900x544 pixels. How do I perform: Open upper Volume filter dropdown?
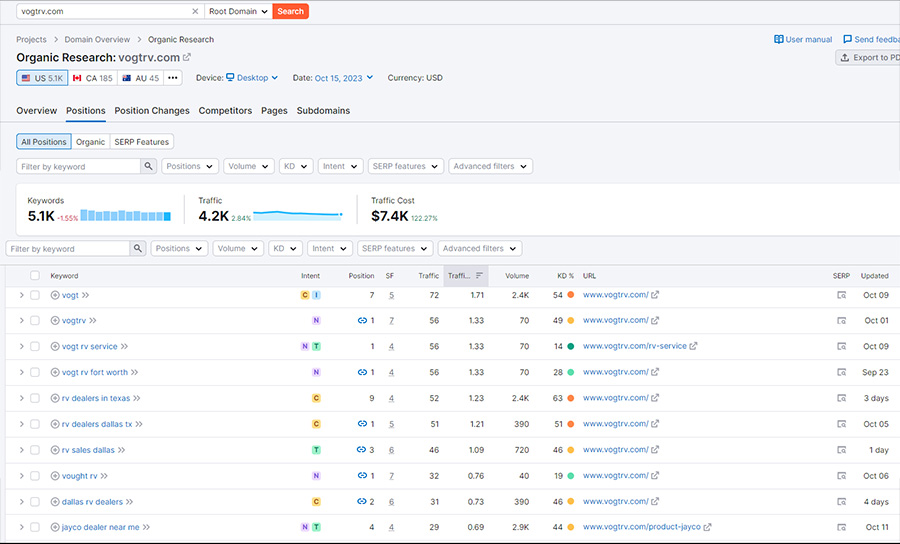[x=249, y=166]
